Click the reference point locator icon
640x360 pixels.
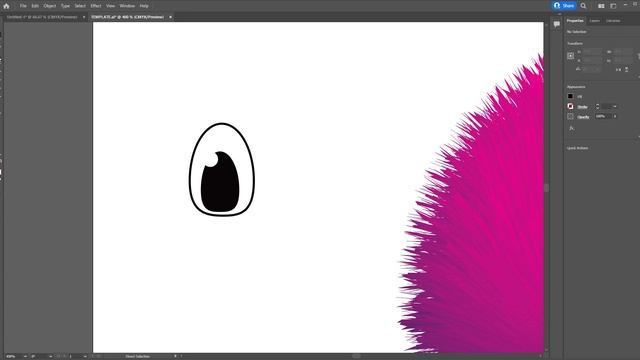[571, 56]
